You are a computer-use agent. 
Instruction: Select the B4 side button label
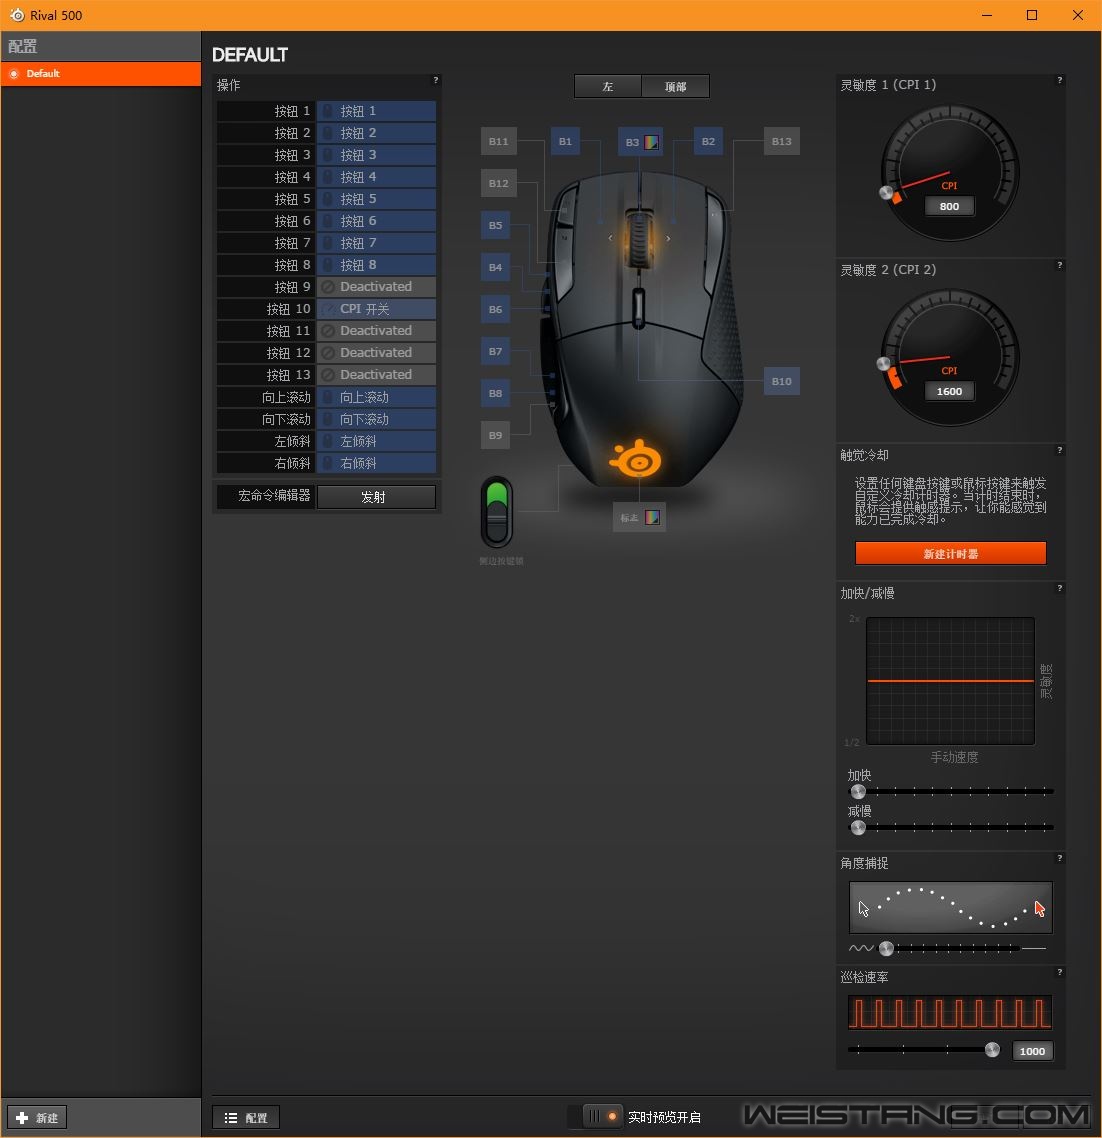pyautogui.click(x=496, y=268)
